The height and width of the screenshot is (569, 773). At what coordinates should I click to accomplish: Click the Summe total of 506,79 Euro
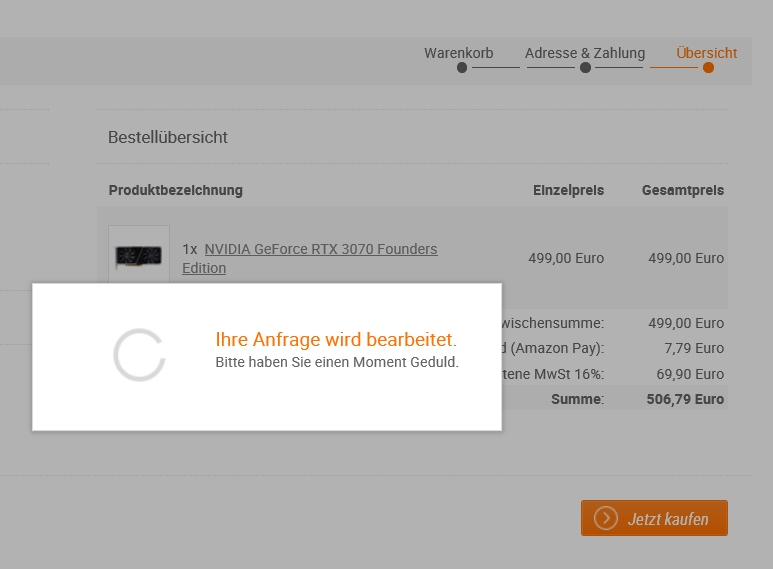click(x=685, y=399)
